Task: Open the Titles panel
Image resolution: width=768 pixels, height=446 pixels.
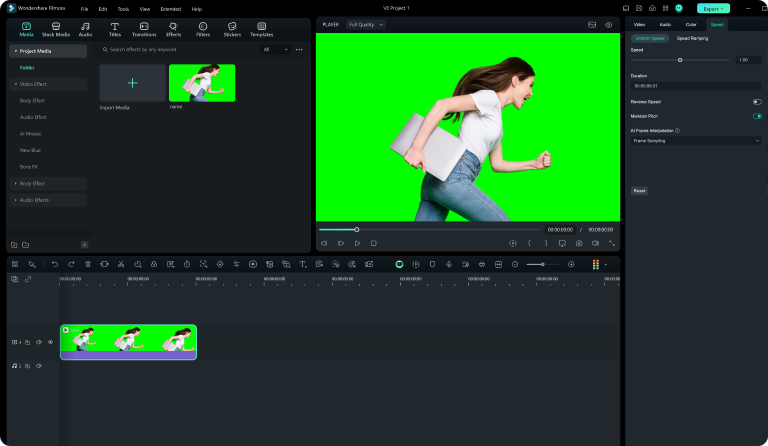Action: 115,29
